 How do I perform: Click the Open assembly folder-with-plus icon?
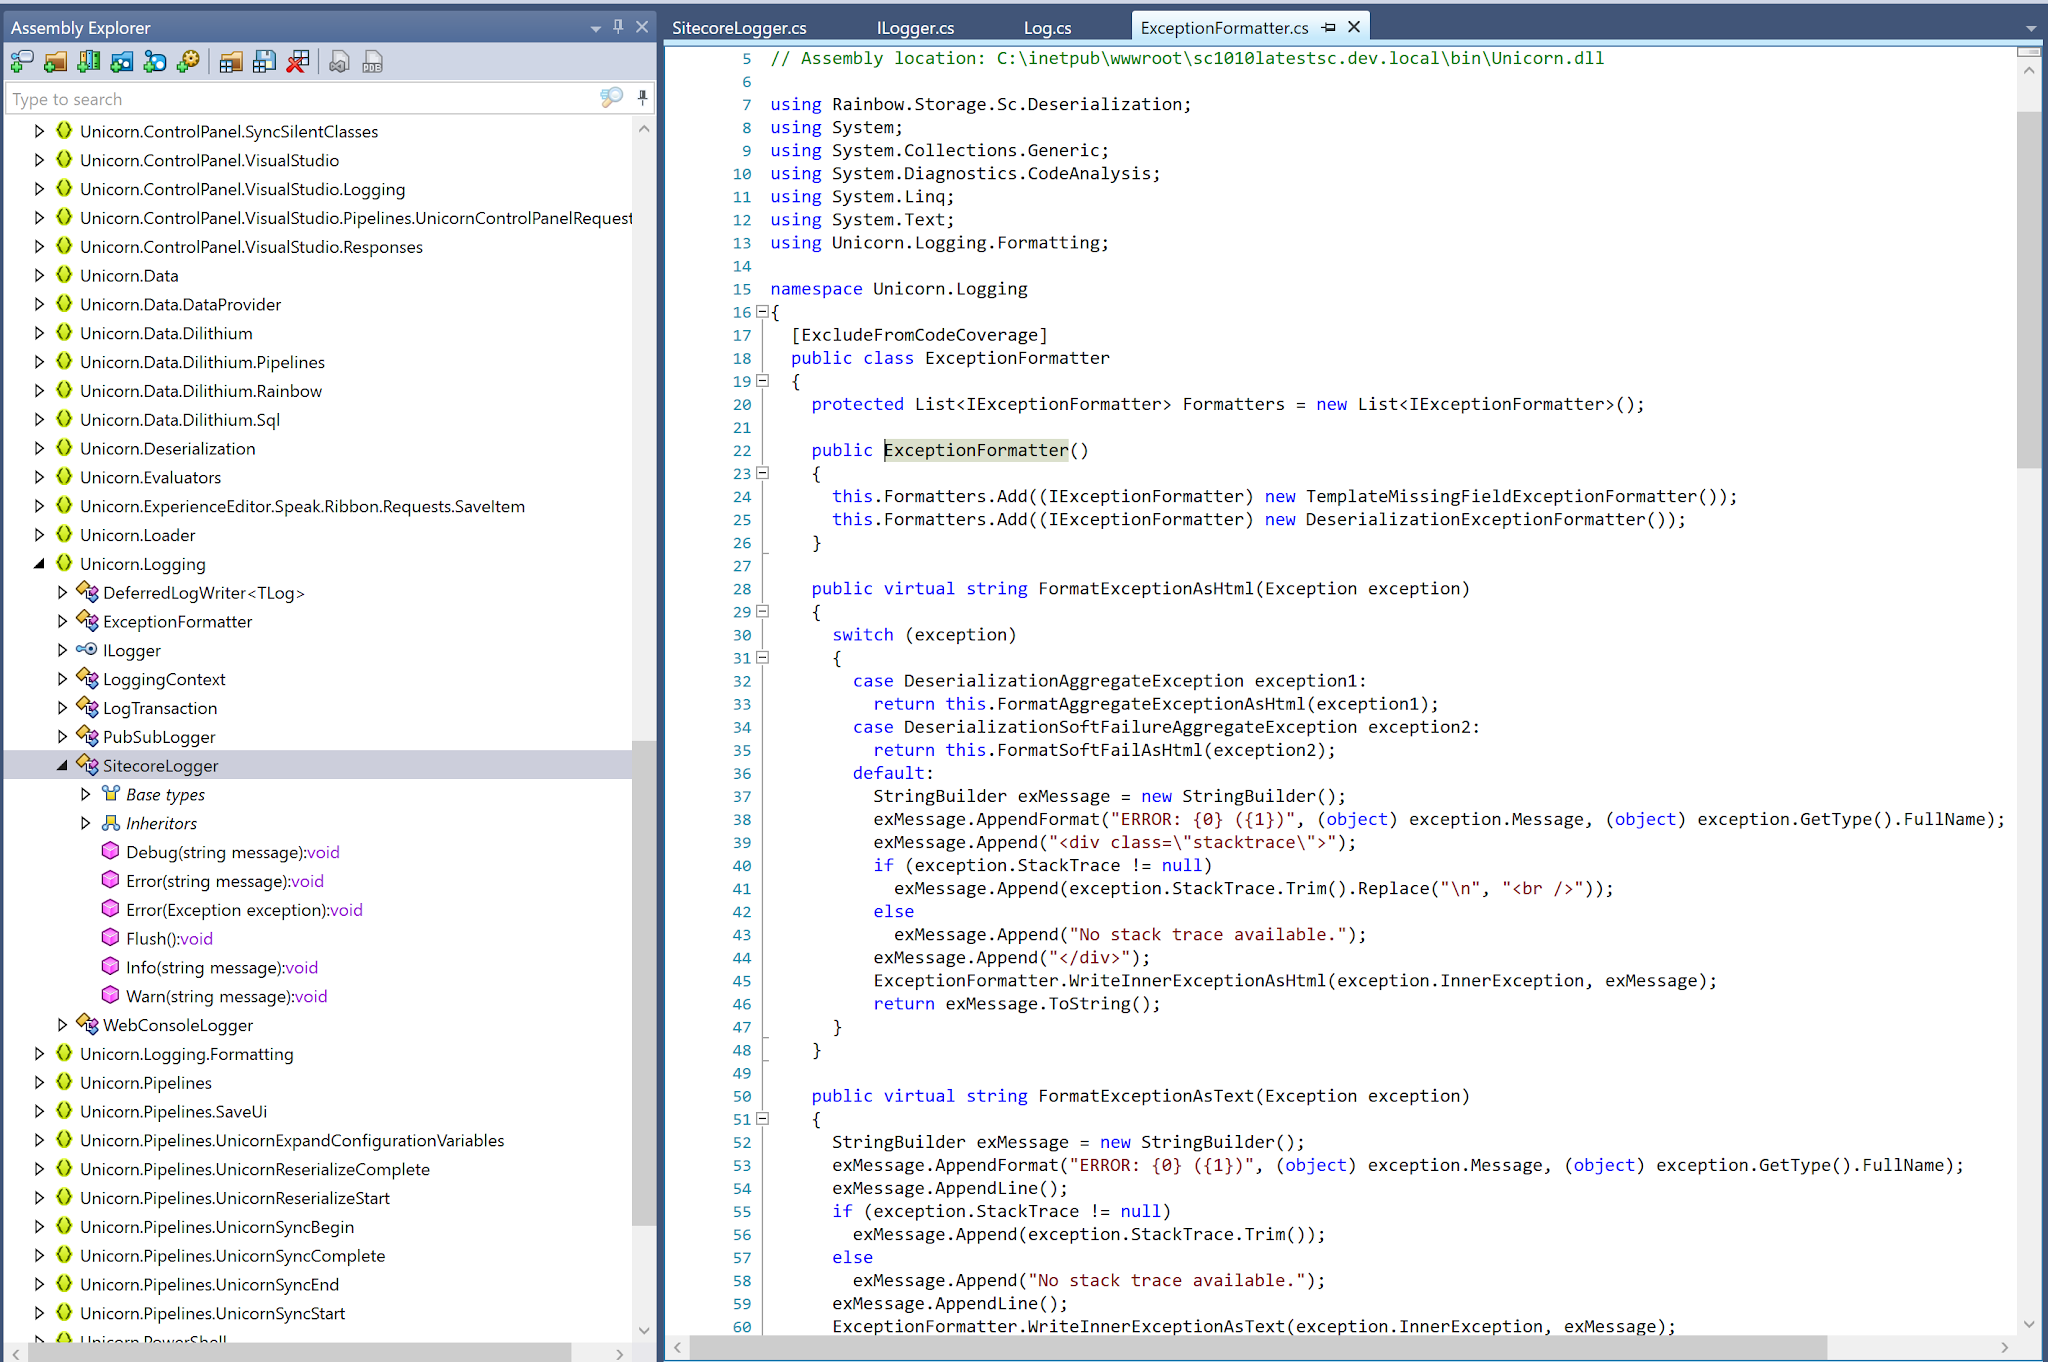(55, 62)
